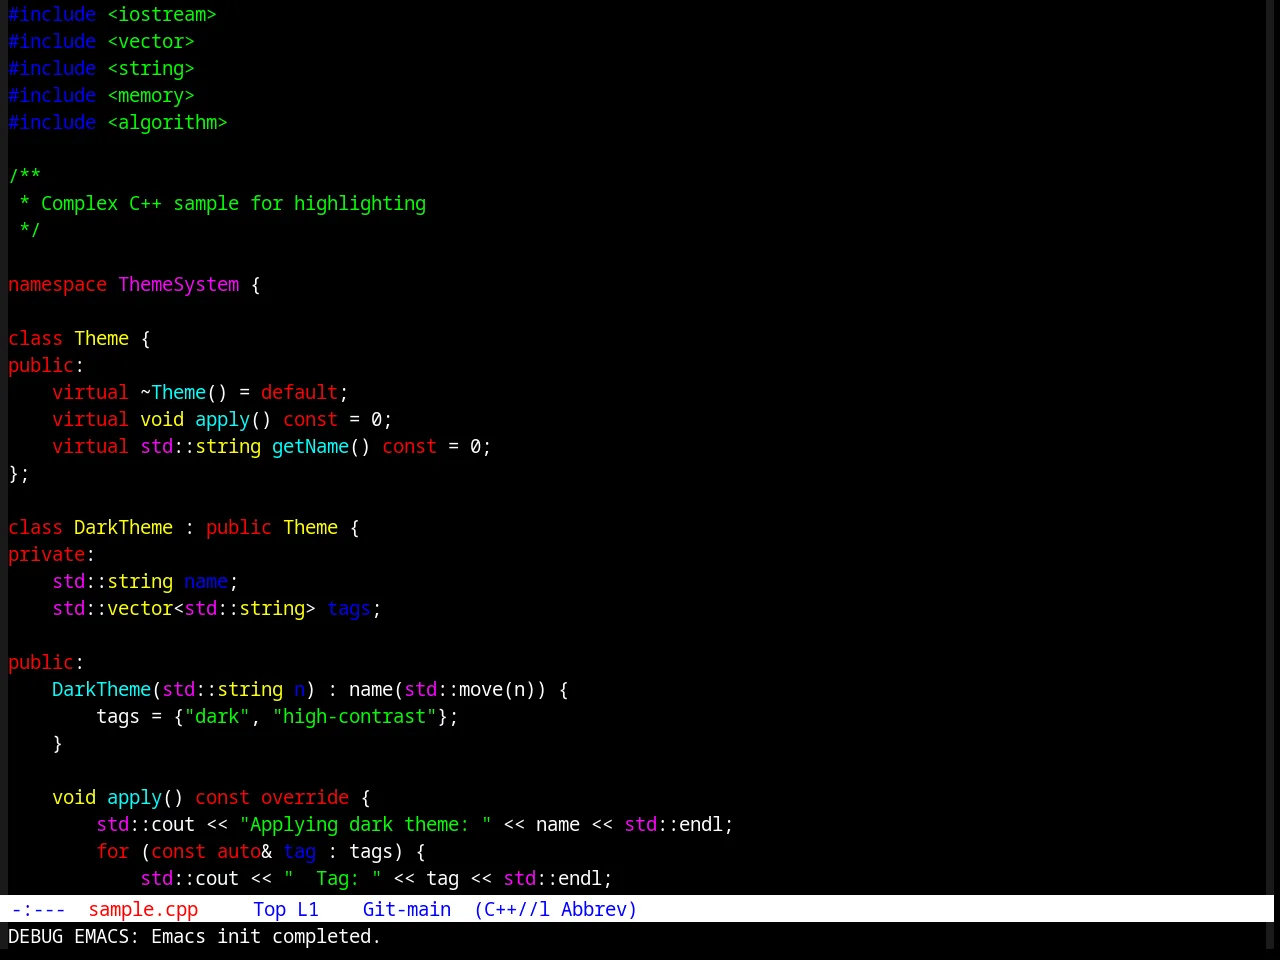This screenshot has height=960, width=1280.
Task: Click the Top position indicator in mode line
Action: point(270,909)
